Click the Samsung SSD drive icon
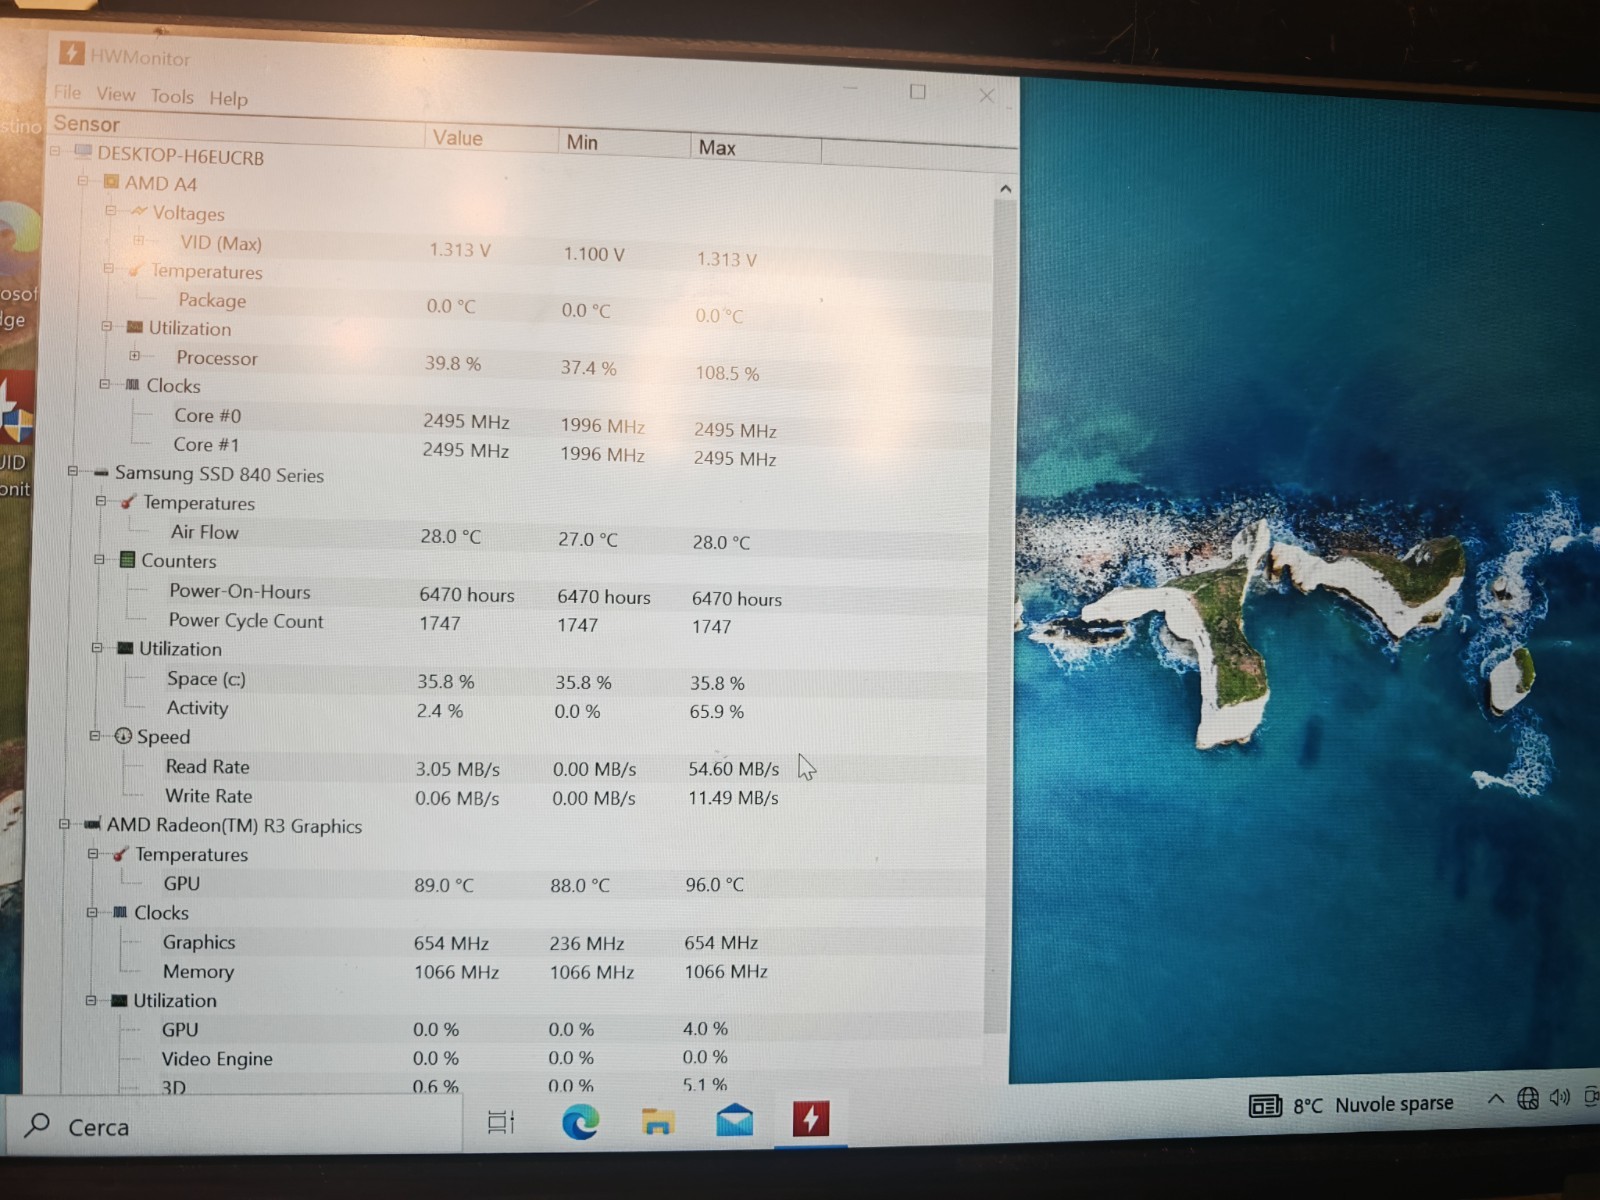The image size is (1600, 1200). 101,472
